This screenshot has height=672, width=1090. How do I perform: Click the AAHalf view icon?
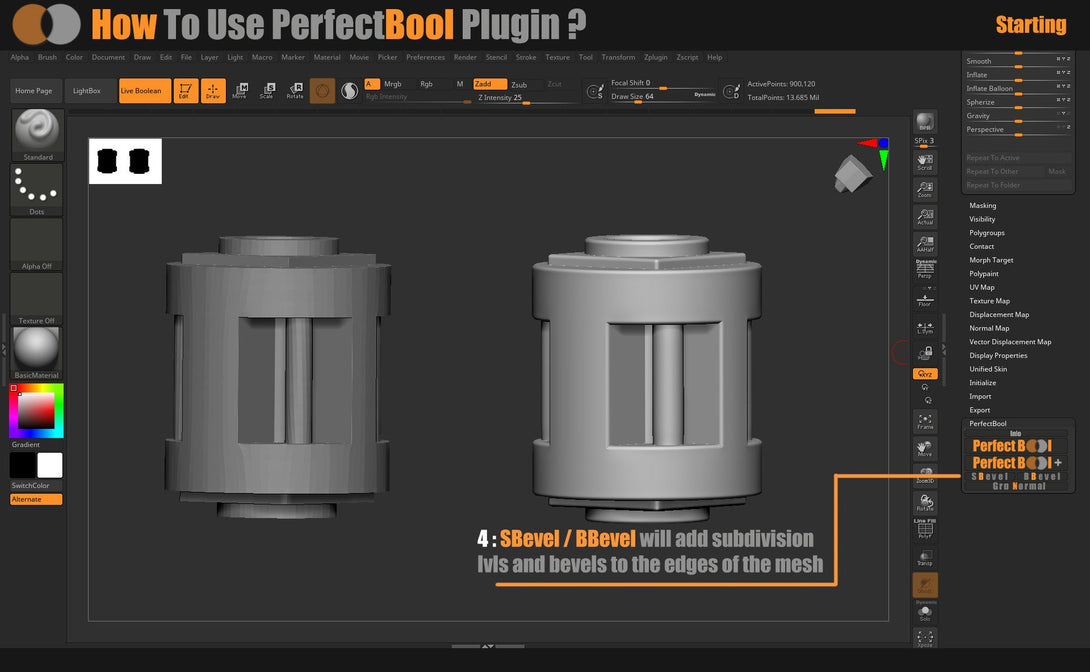925,244
